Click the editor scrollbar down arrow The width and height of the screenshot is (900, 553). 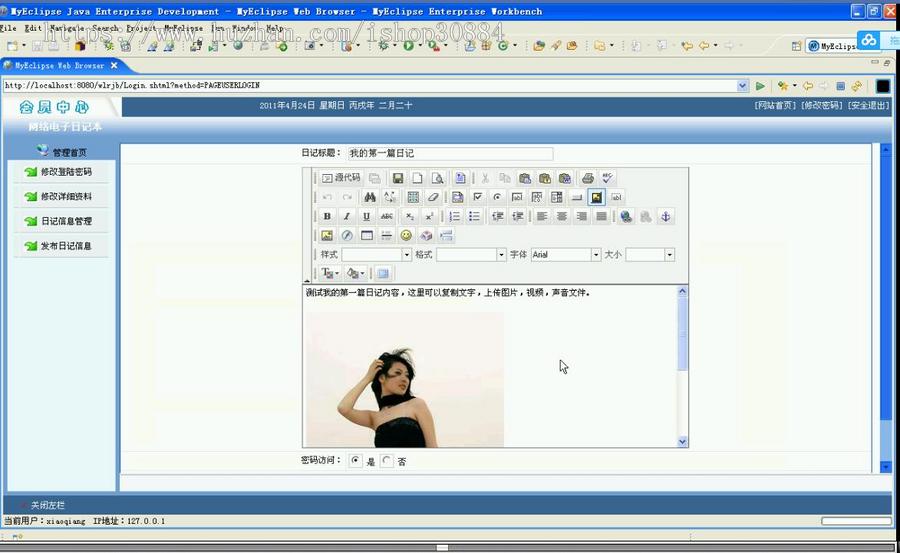point(682,441)
